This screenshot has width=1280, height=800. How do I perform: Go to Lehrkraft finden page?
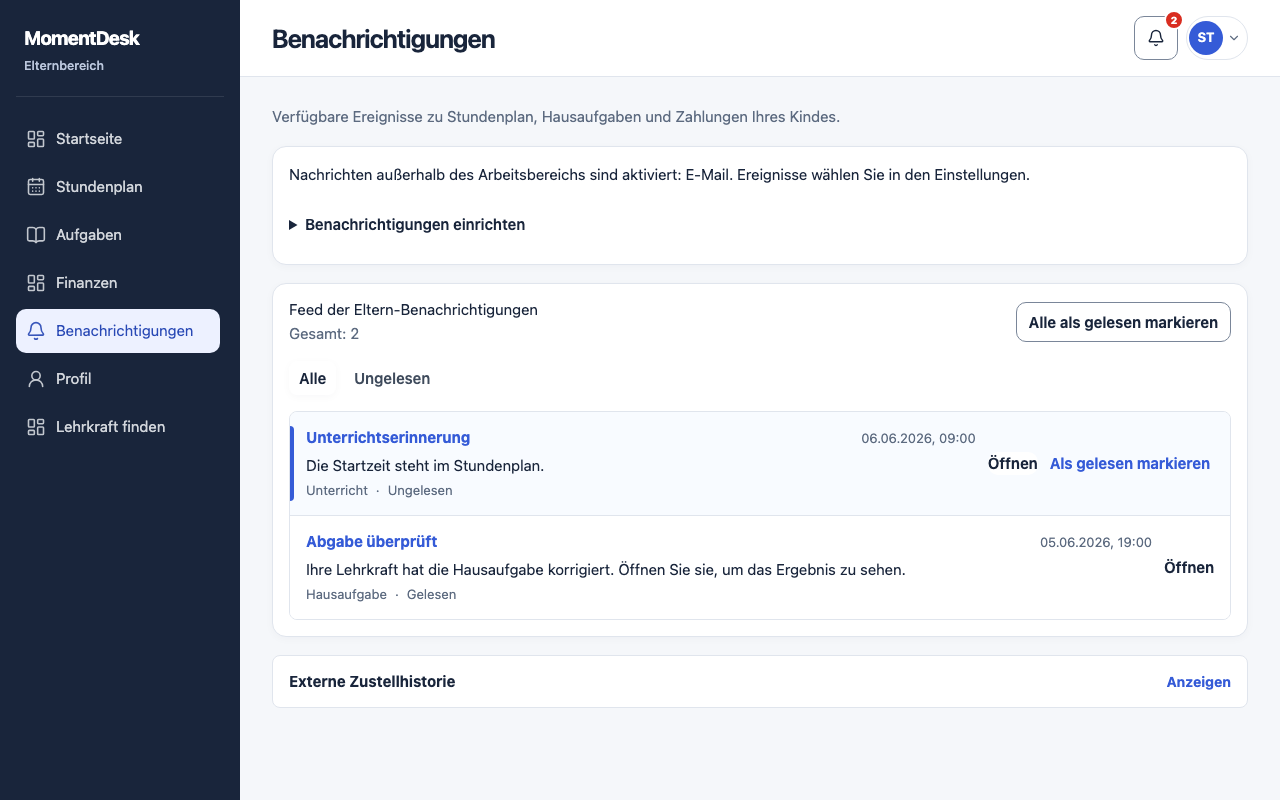click(x=118, y=427)
